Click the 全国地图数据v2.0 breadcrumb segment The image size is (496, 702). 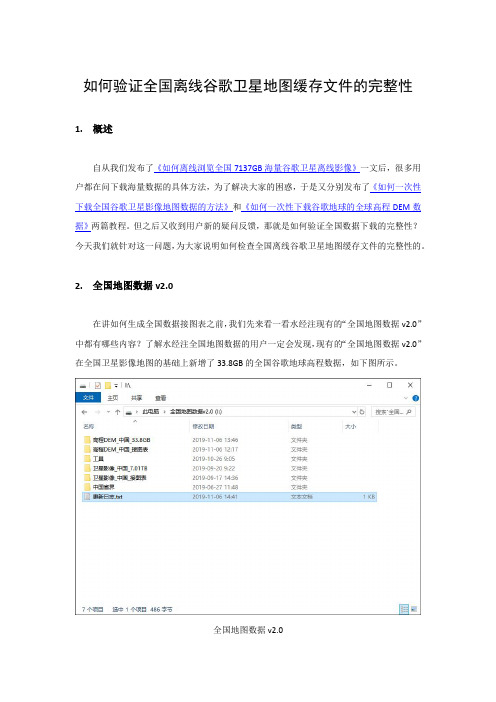pos(196,411)
